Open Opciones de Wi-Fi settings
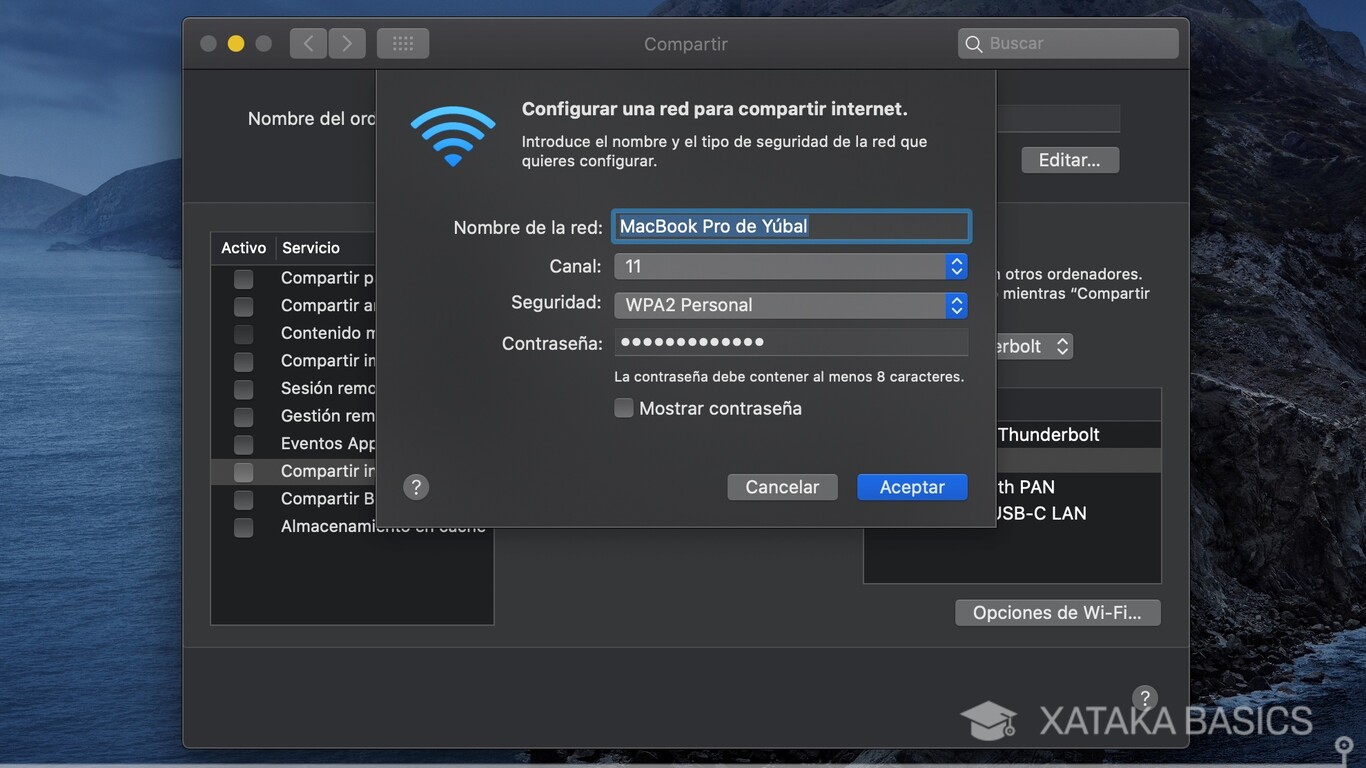 point(1057,612)
